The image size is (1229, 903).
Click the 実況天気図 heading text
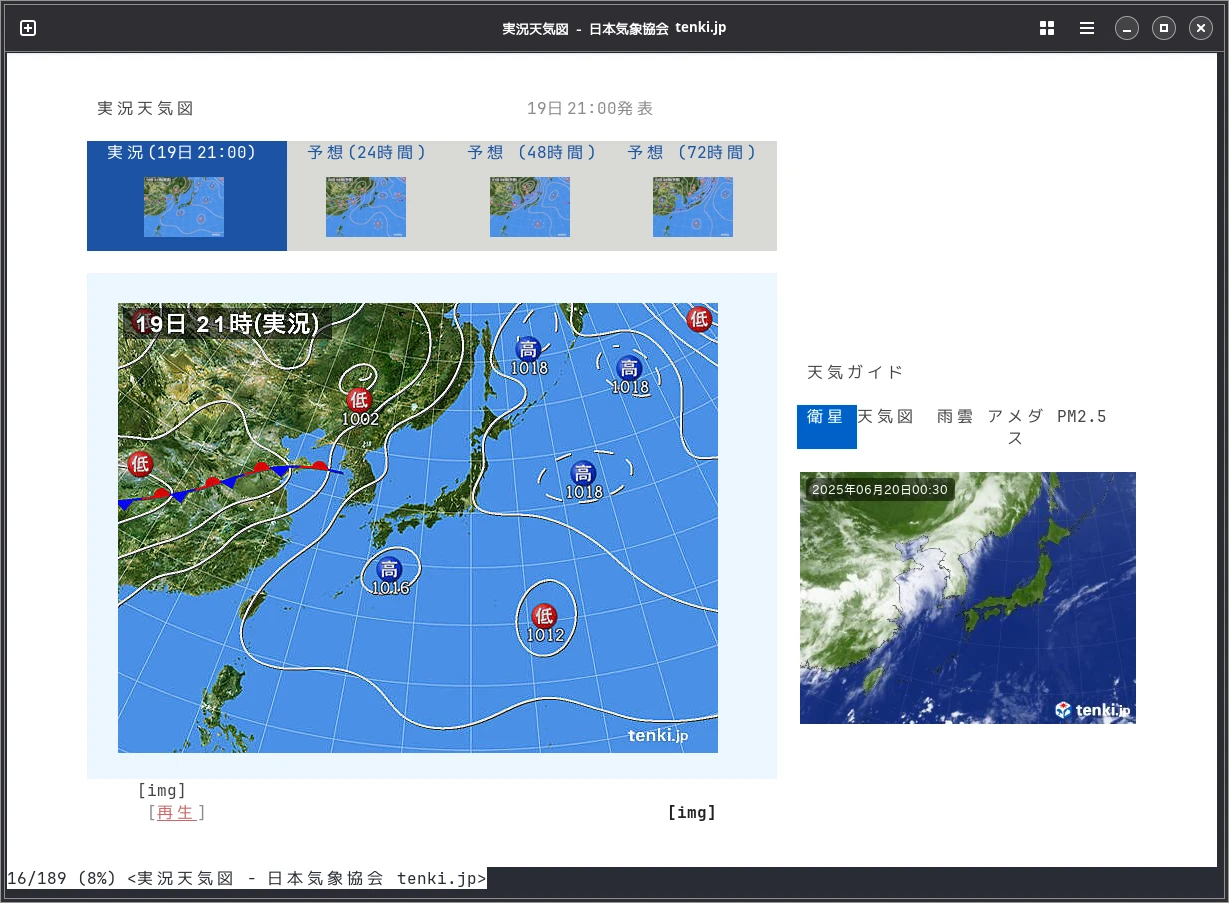click(x=145, y=109)
